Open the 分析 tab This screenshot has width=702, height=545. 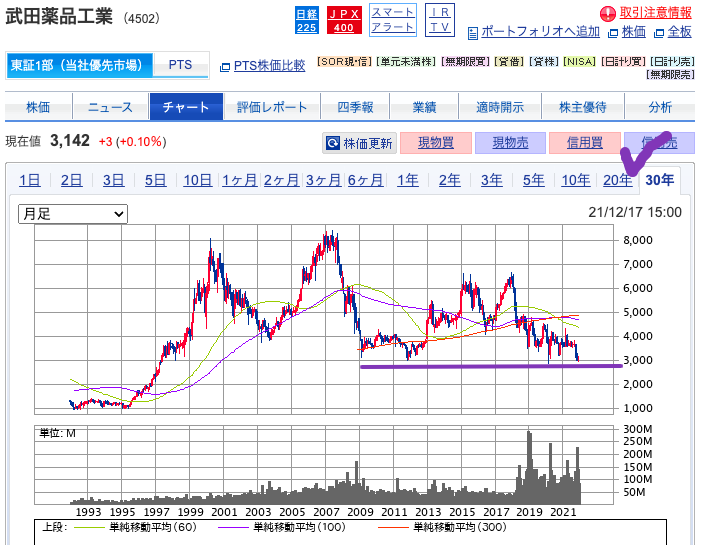click(x=660, y=107)
